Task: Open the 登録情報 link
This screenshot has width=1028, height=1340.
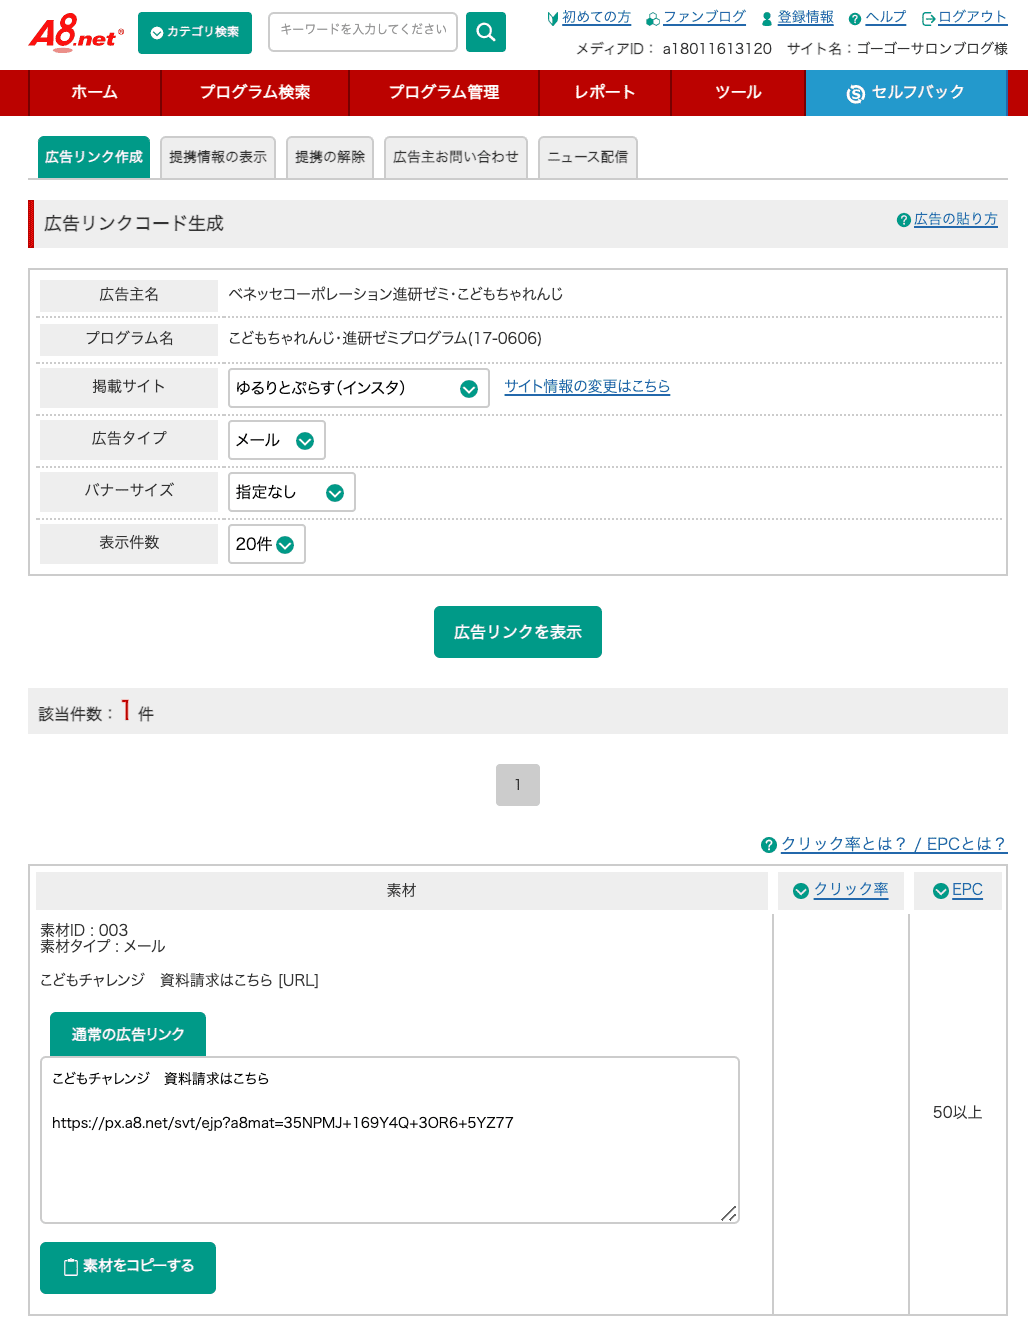Action: click(x=805, y=17)
